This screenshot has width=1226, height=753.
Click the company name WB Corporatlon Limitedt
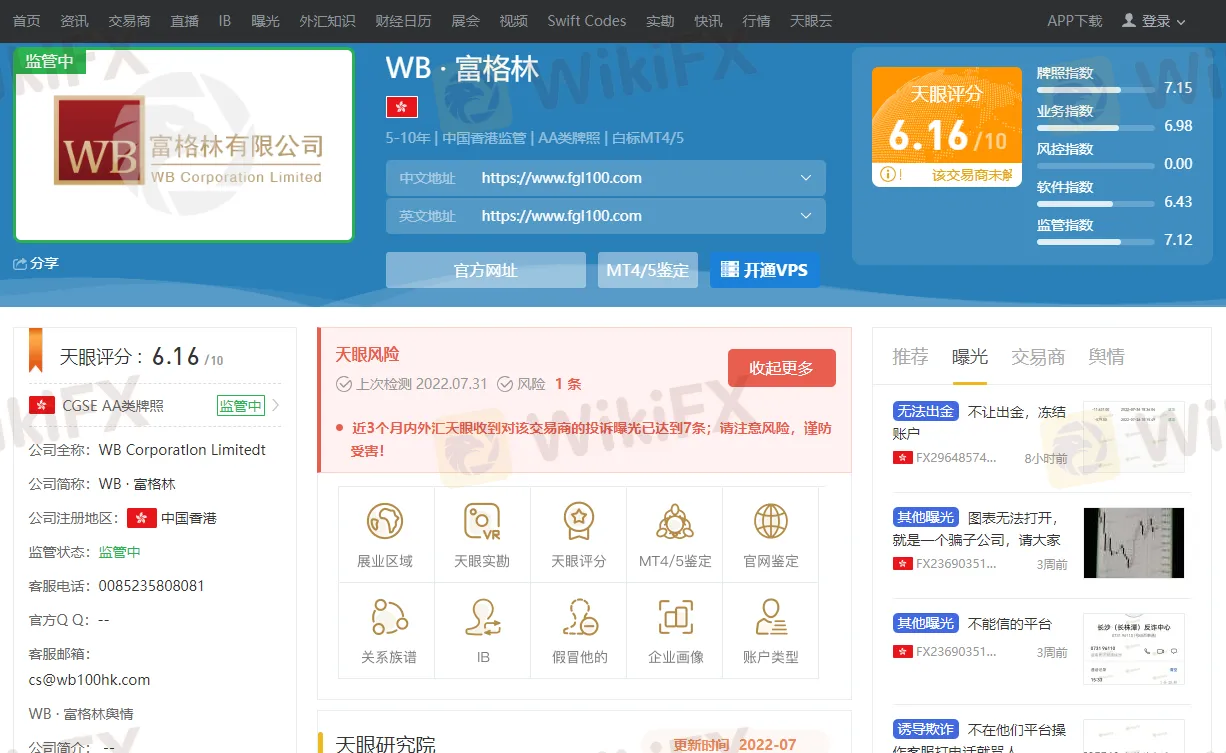click(x=183, y=450)
